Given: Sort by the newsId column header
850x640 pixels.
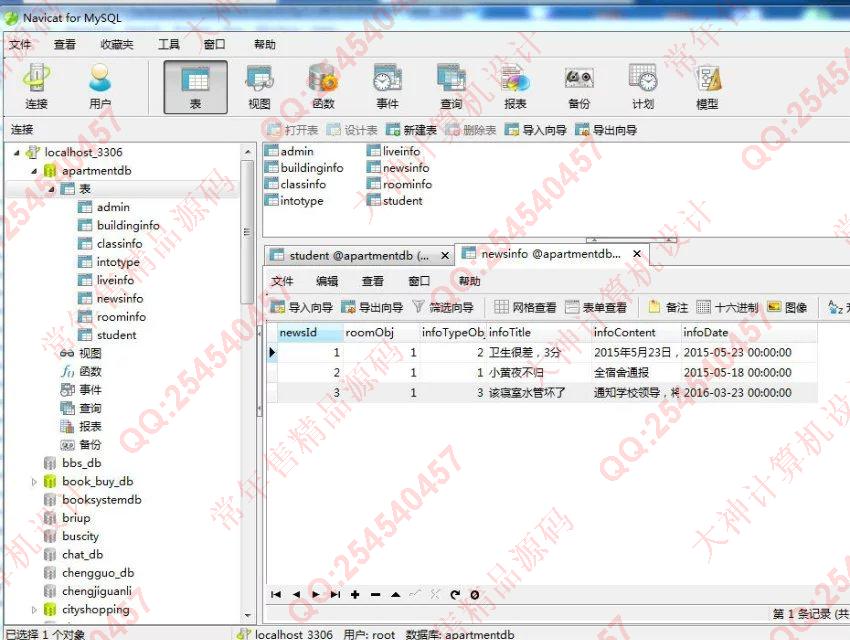Looking at the screenshot, I should 310,332.
